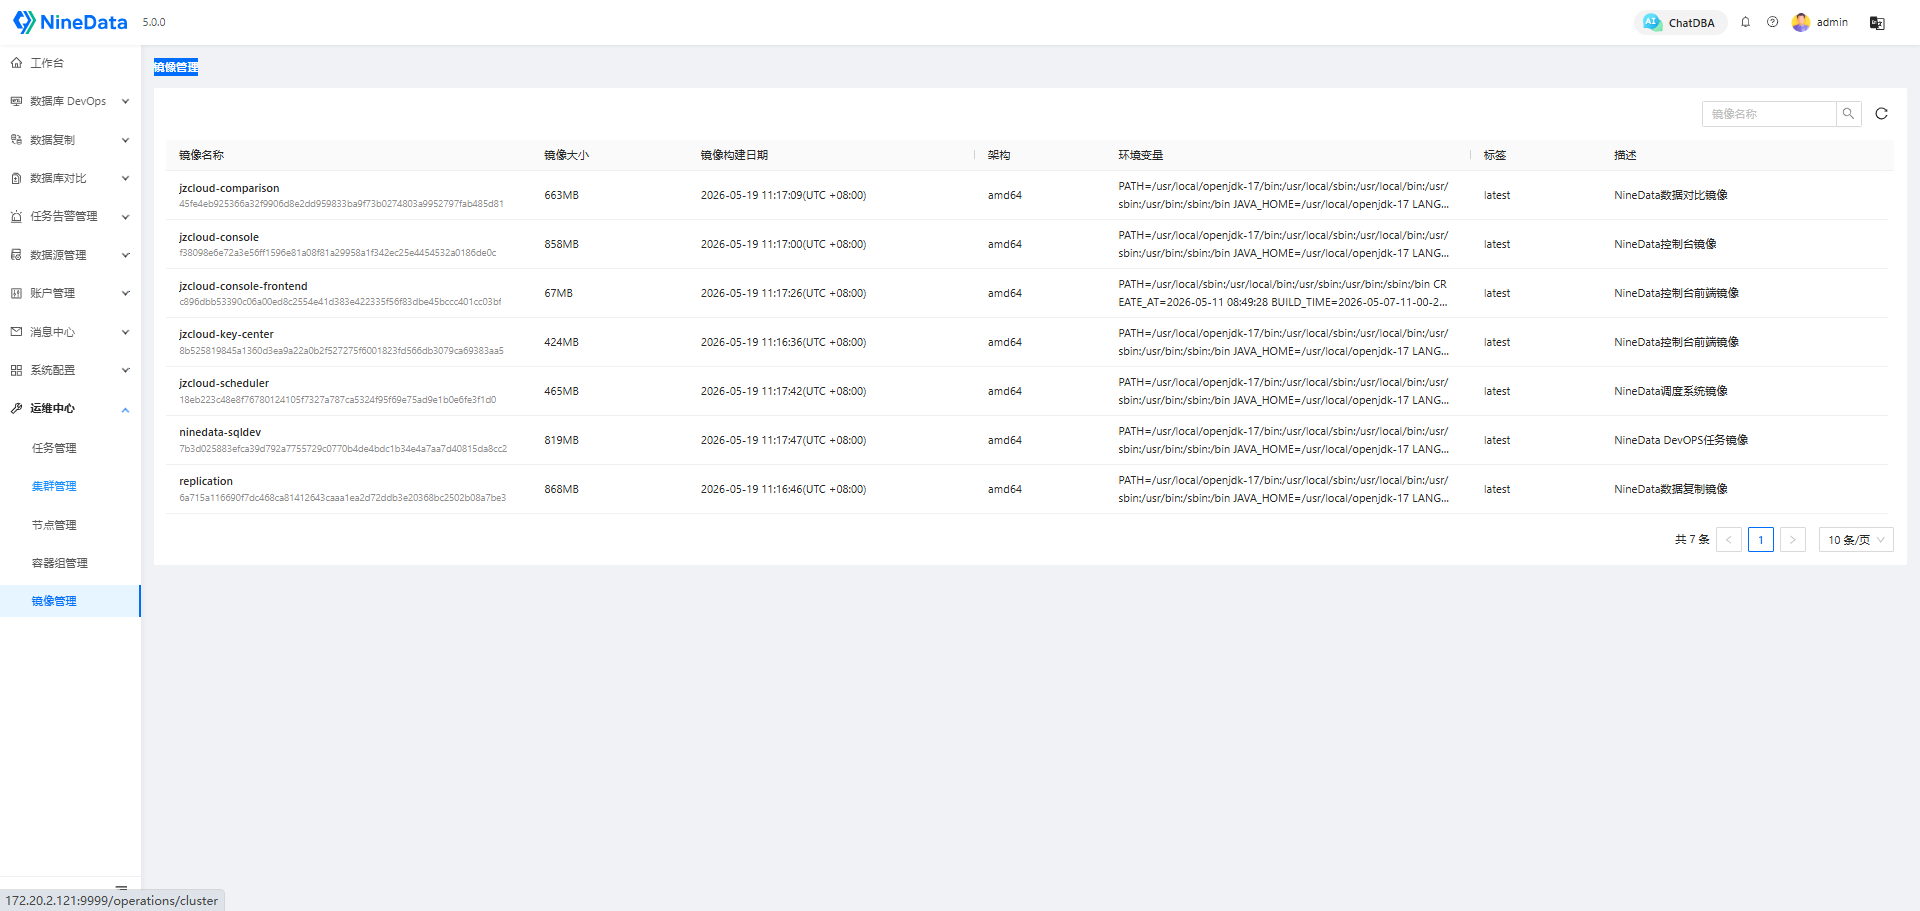Click the 运维中心 wrench icon
Image resolution: width=1920 pixels, height=911 pixels.
pos(16,408)
